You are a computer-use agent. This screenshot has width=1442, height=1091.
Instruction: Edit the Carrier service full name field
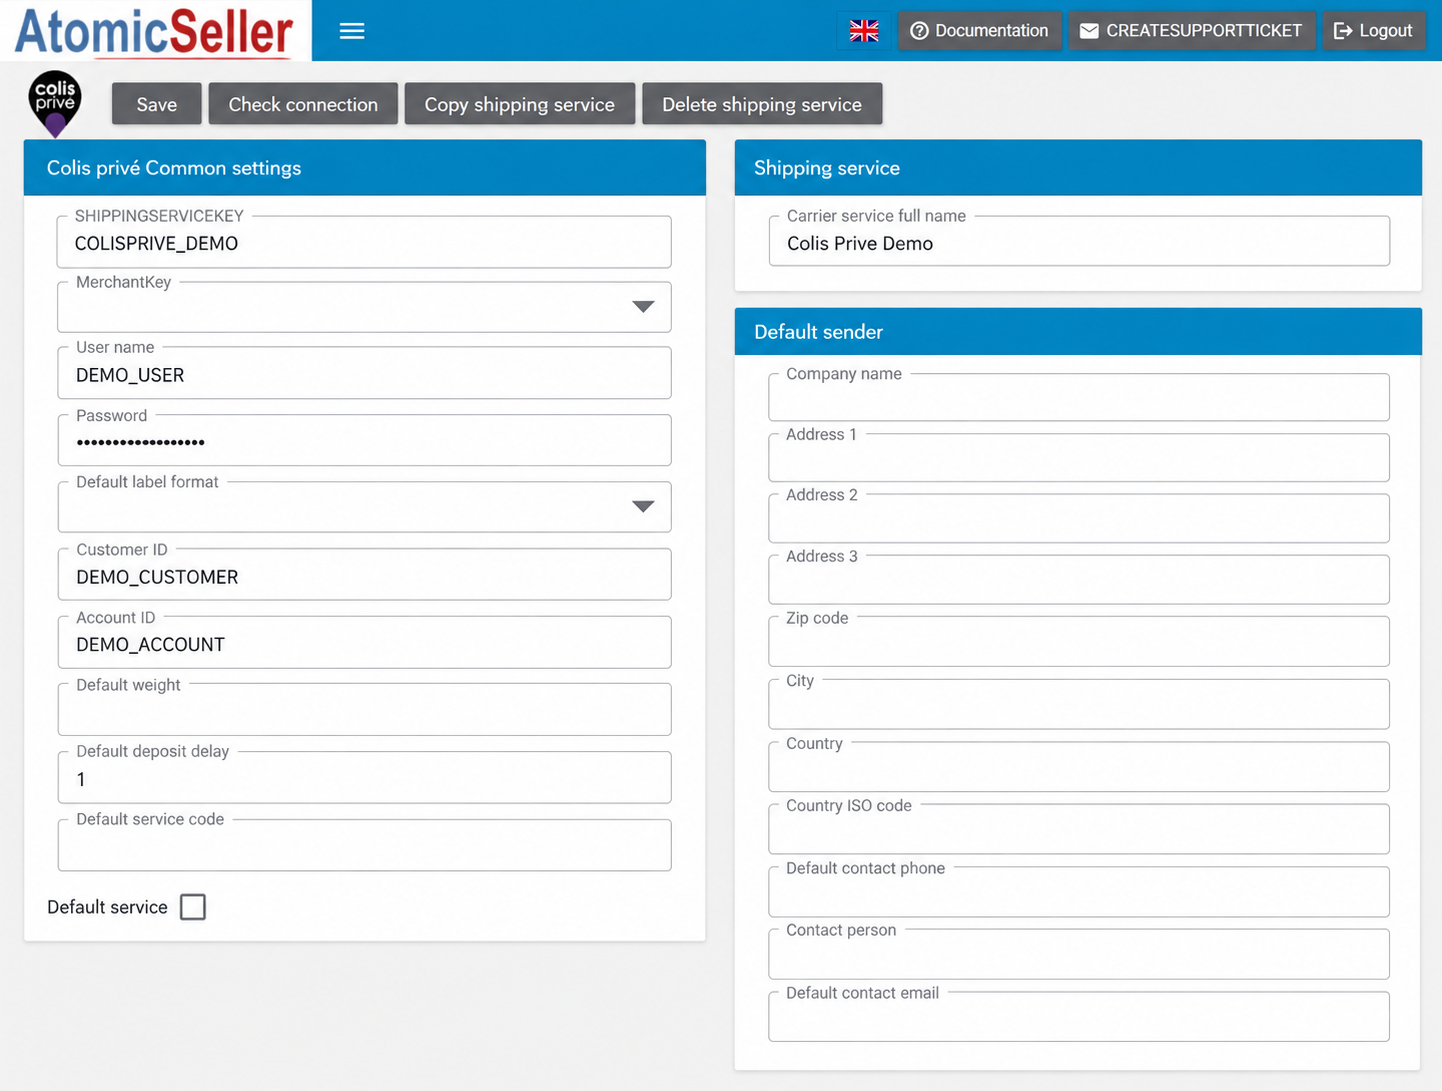tap(1079, 241)
